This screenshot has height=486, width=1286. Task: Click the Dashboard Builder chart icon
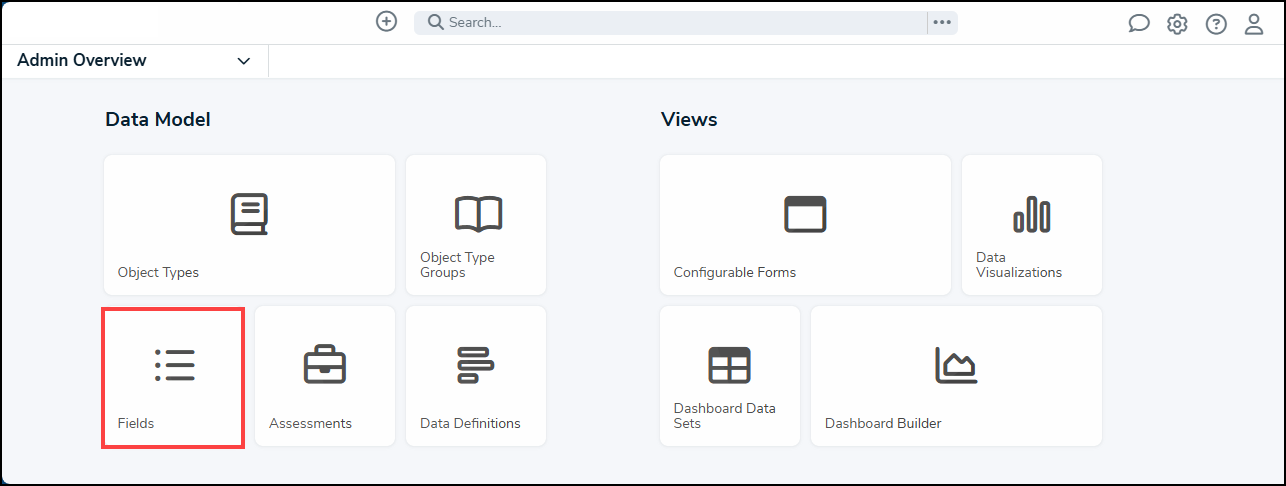(x=956, y=365)
